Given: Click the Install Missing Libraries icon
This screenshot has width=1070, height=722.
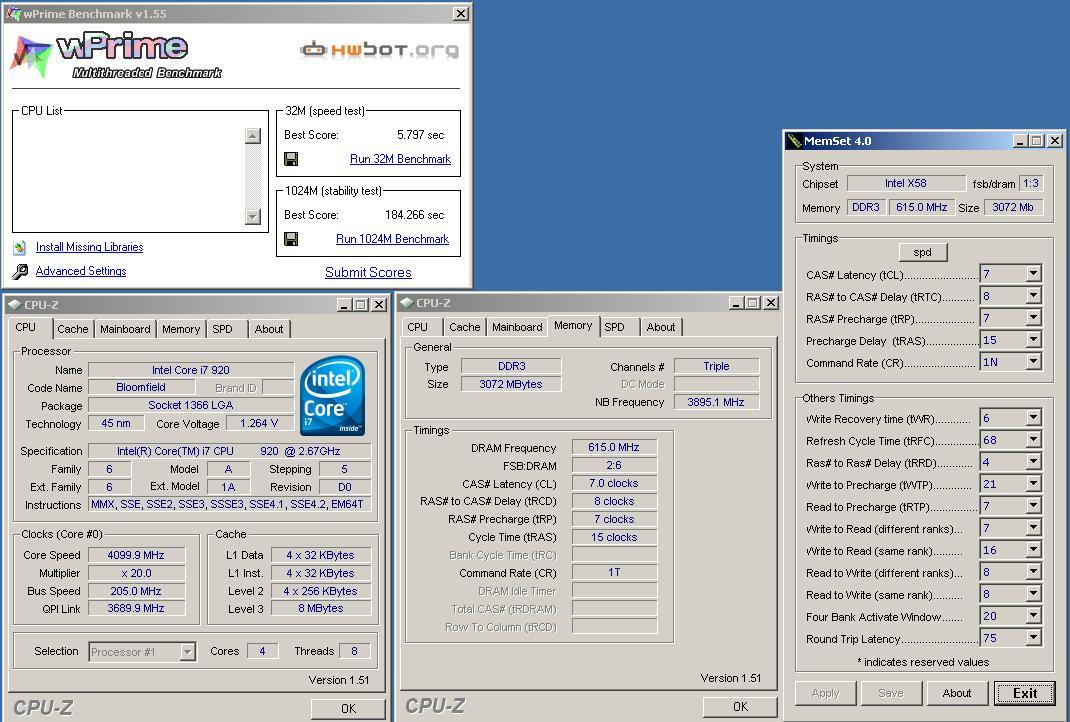Looking at the screenshot, I should [20, 247].
